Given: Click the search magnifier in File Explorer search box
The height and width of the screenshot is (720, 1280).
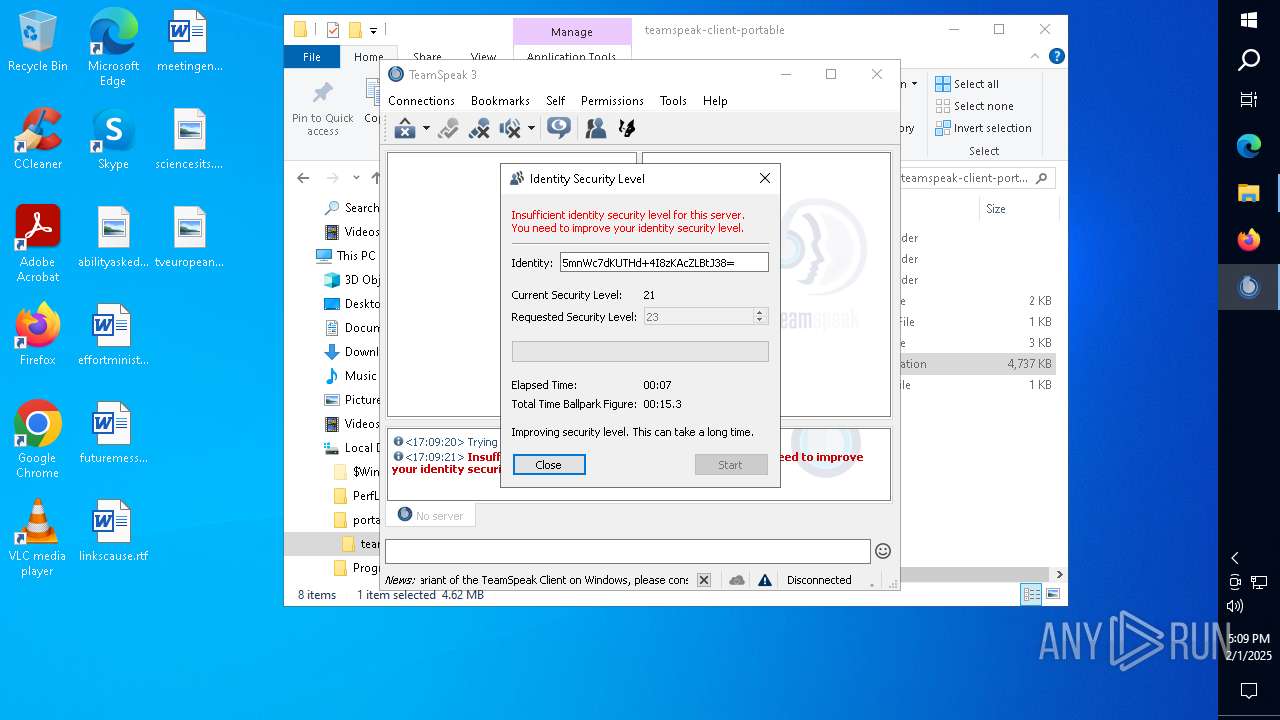Looking at the screenshot, I should coord(1042,178).
